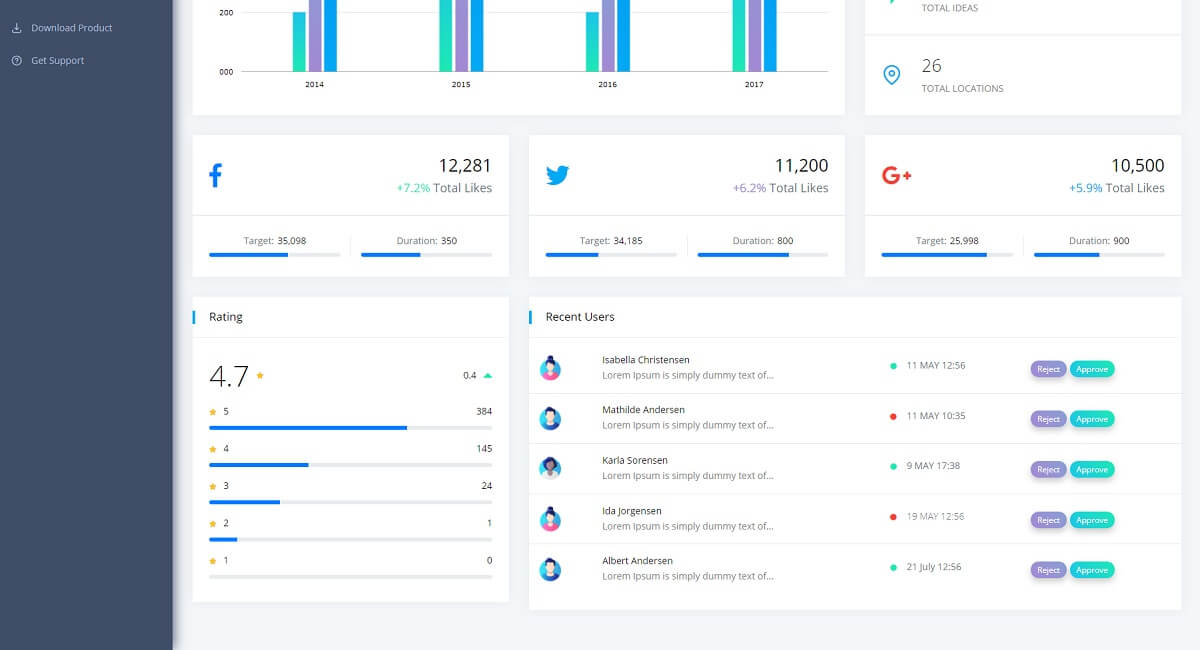
Task: Open Get Support menu item
Action: [58, 61]
